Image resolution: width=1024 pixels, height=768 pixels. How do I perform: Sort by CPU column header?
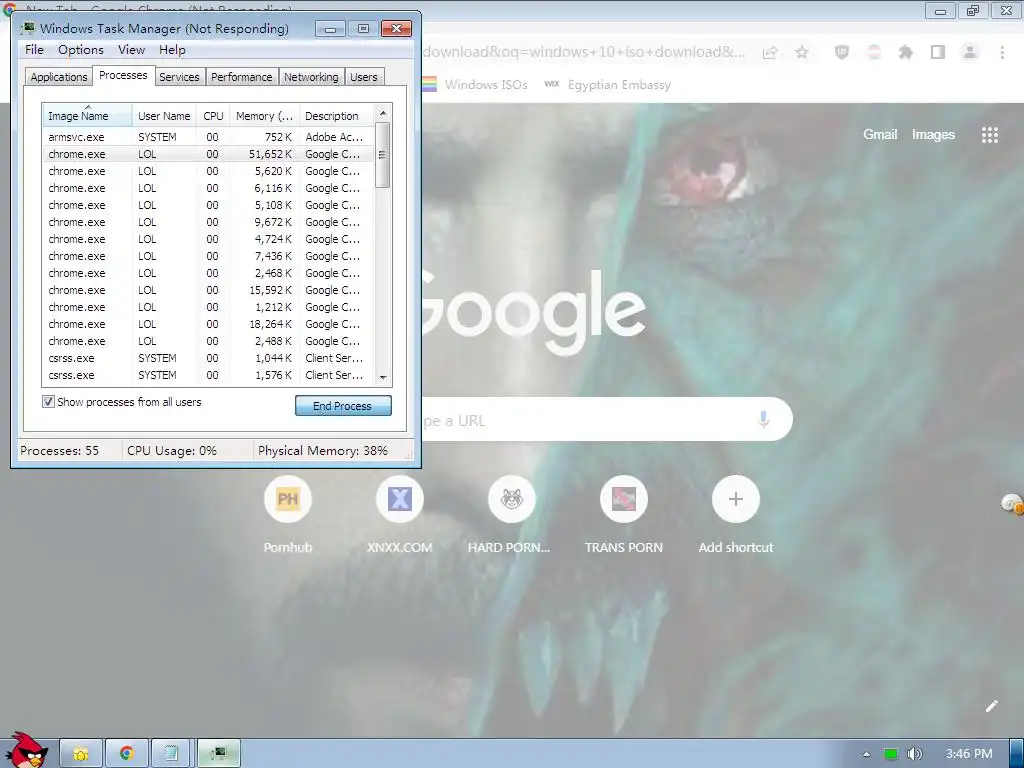point(214,116)
